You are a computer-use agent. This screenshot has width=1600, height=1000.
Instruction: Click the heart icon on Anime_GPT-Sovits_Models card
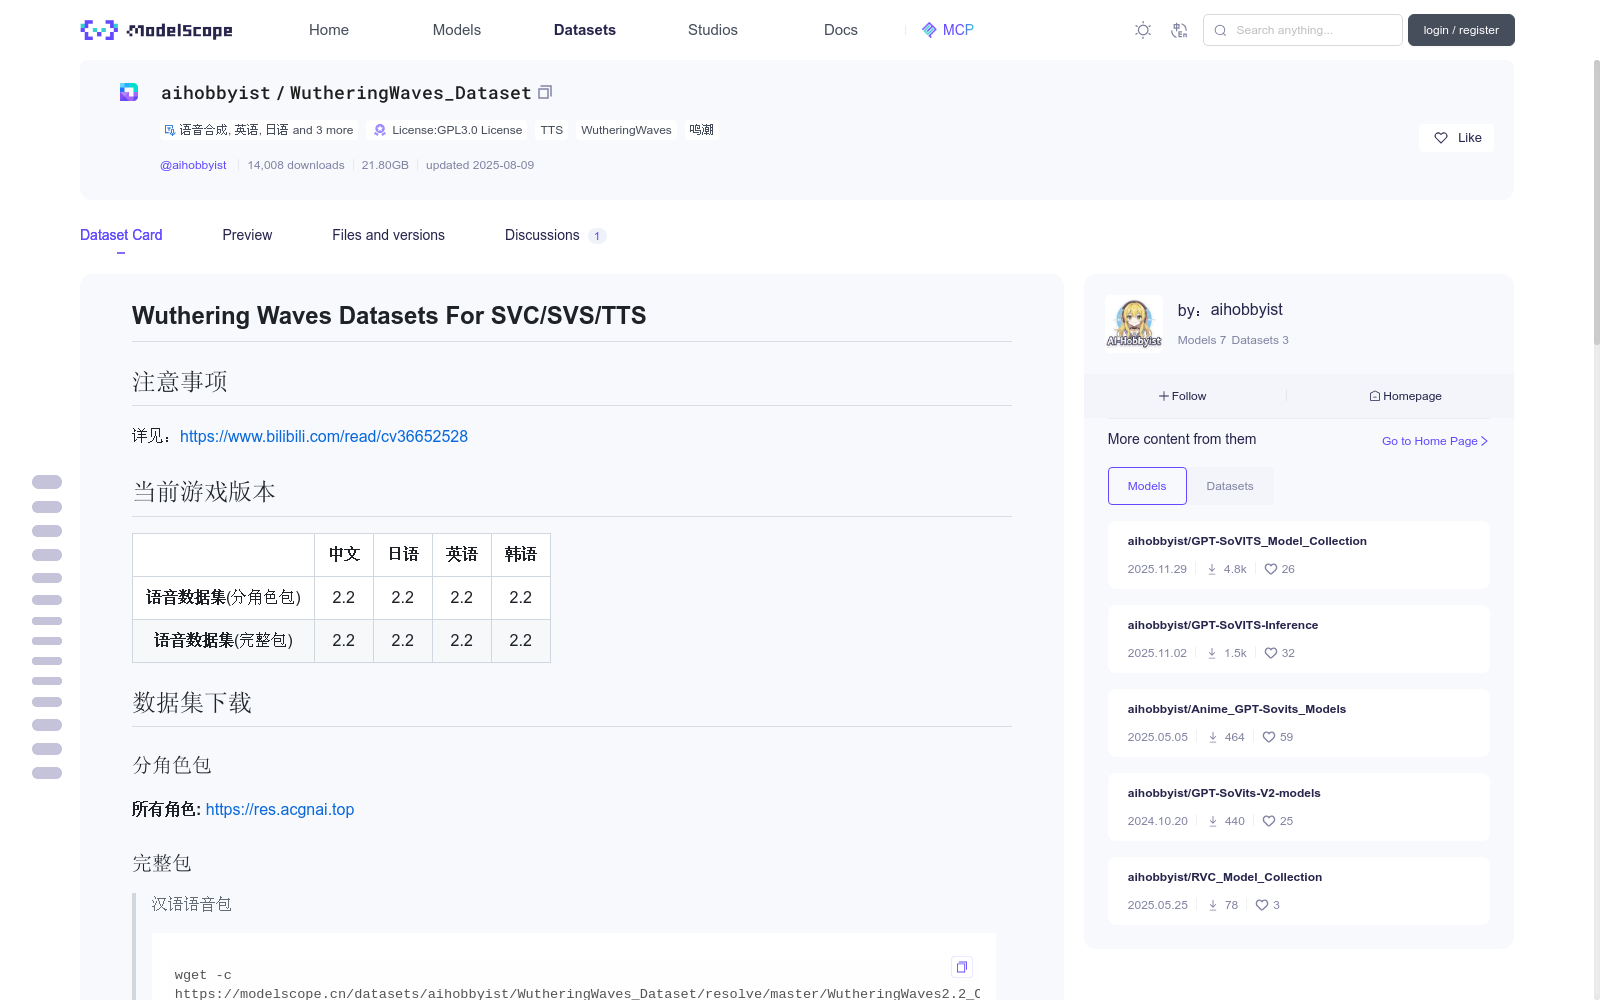click(x=1269, y=737)
